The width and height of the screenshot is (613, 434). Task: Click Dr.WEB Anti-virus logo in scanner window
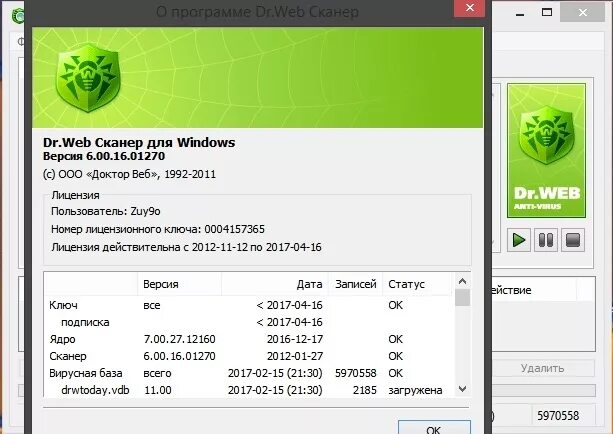click(x=546, y=151)
